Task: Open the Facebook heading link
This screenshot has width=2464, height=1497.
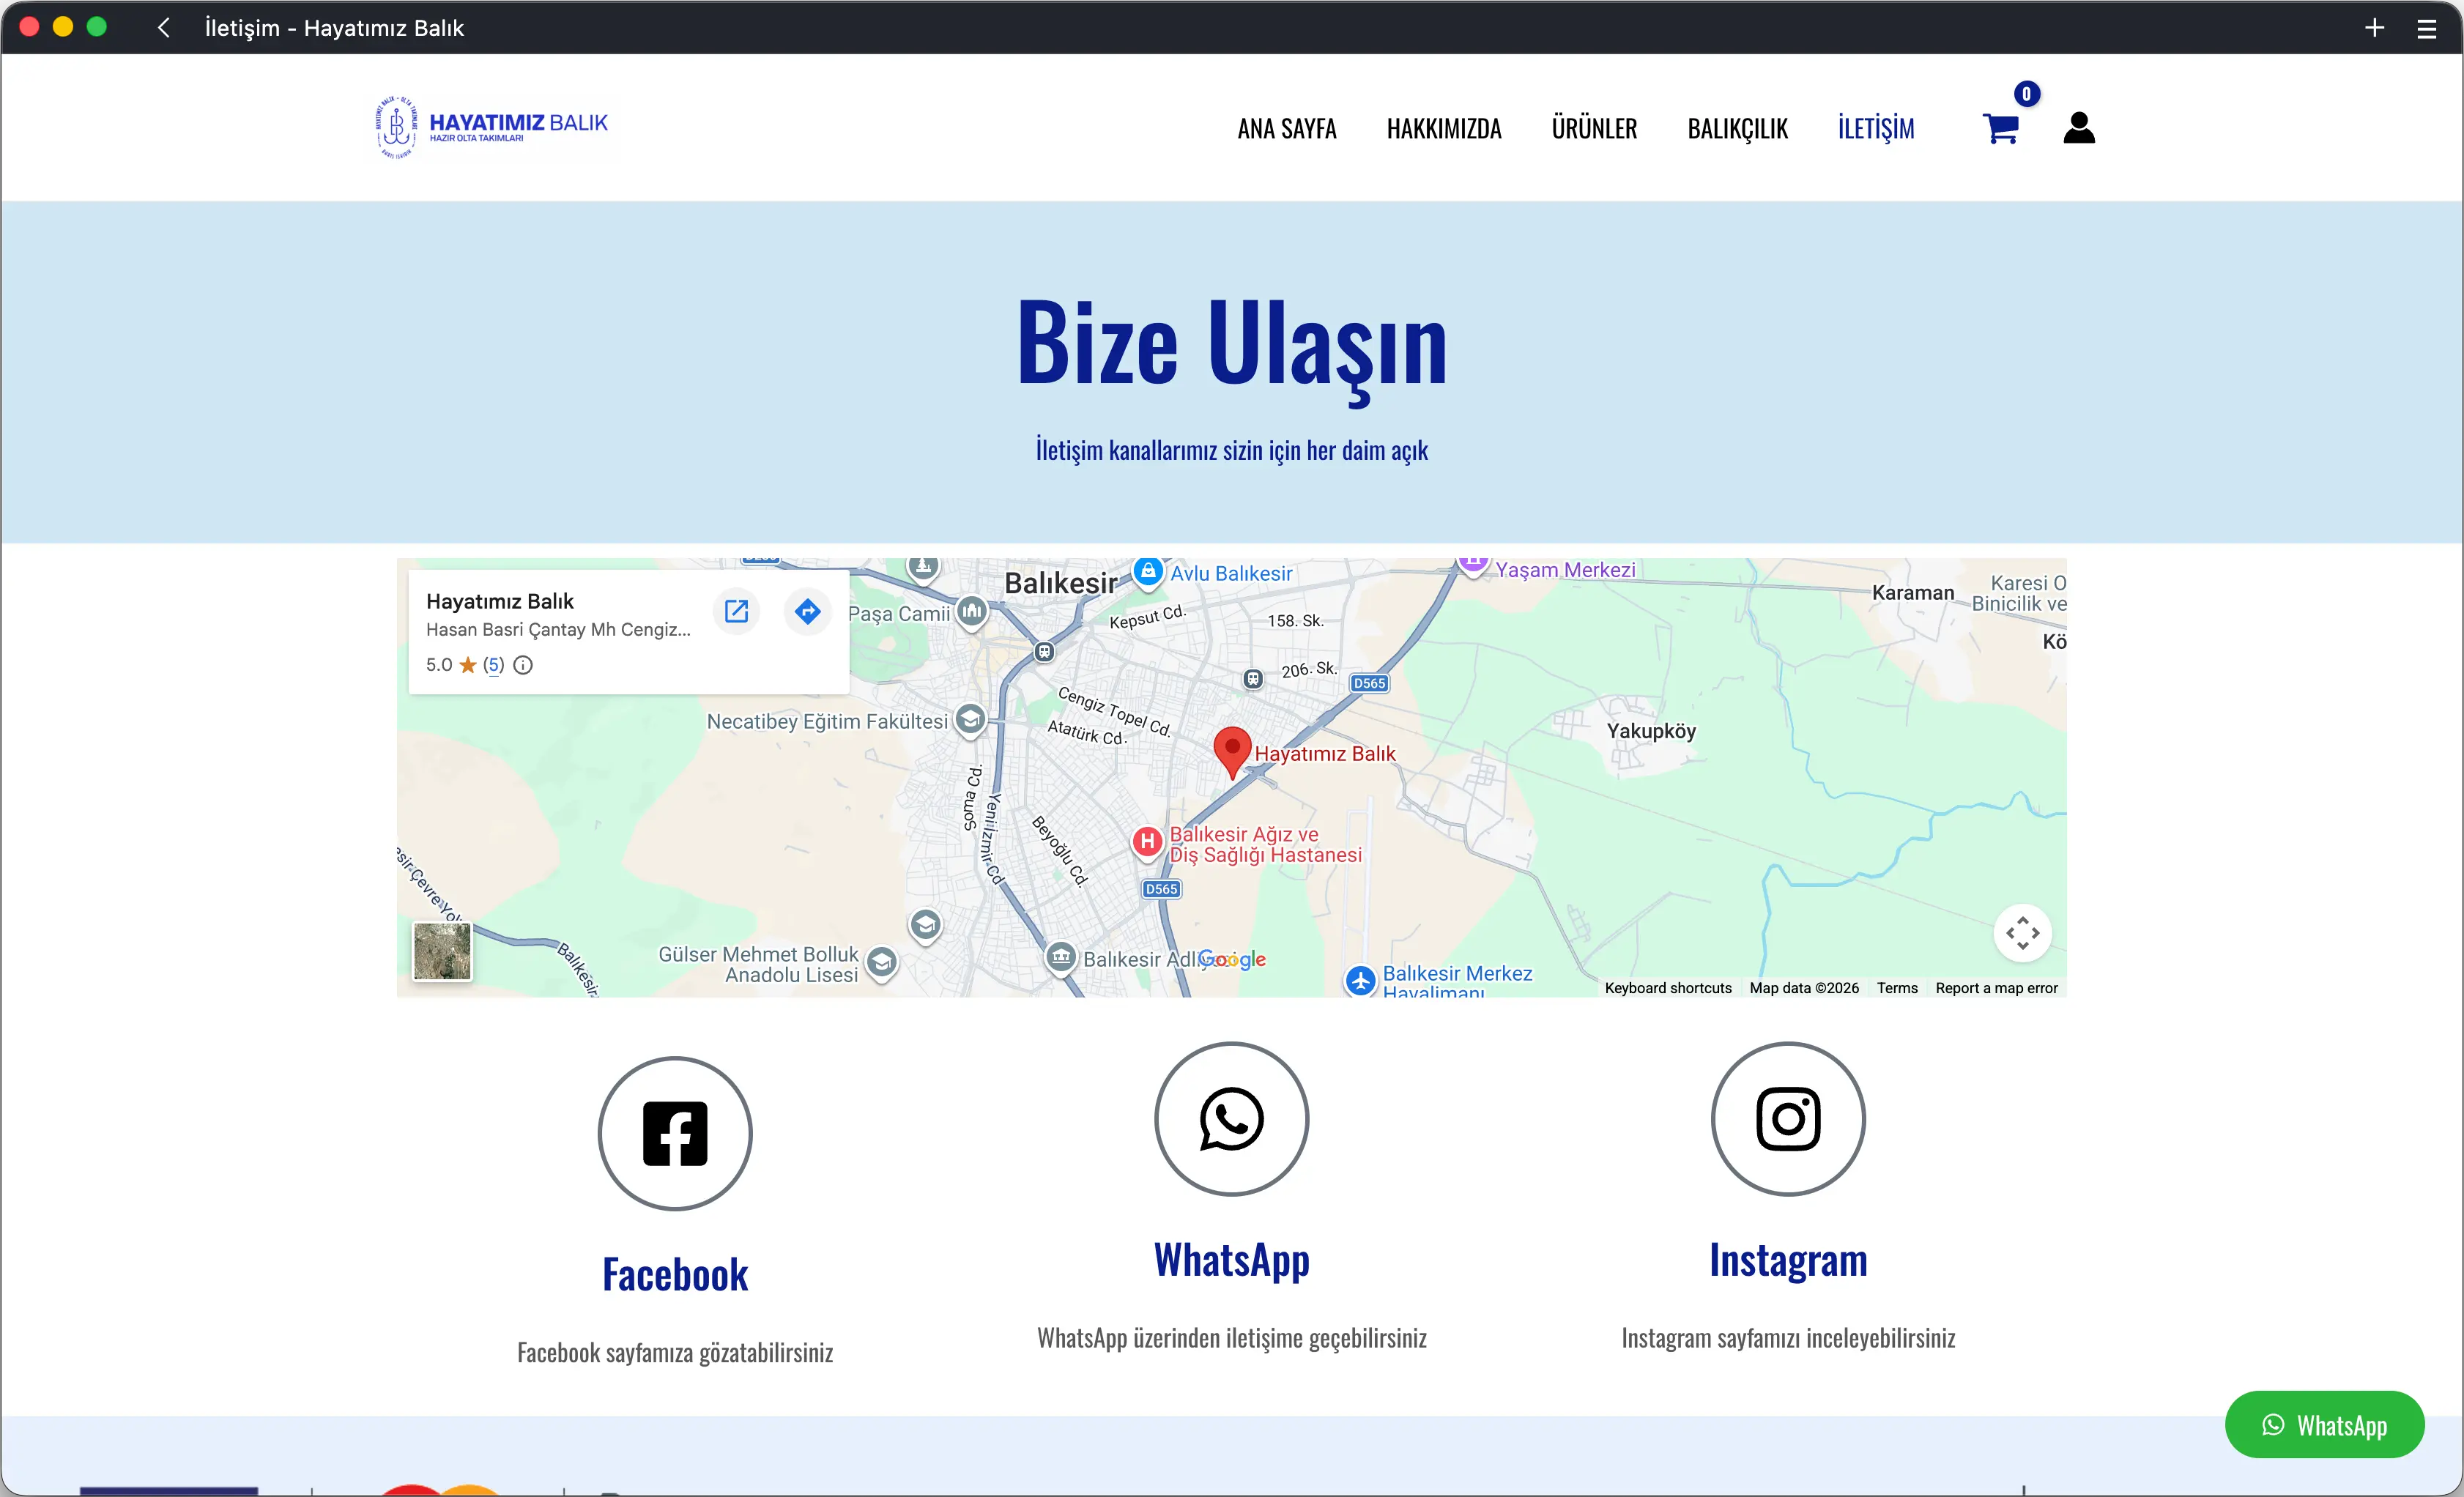Action: (x=675, y=1275)
